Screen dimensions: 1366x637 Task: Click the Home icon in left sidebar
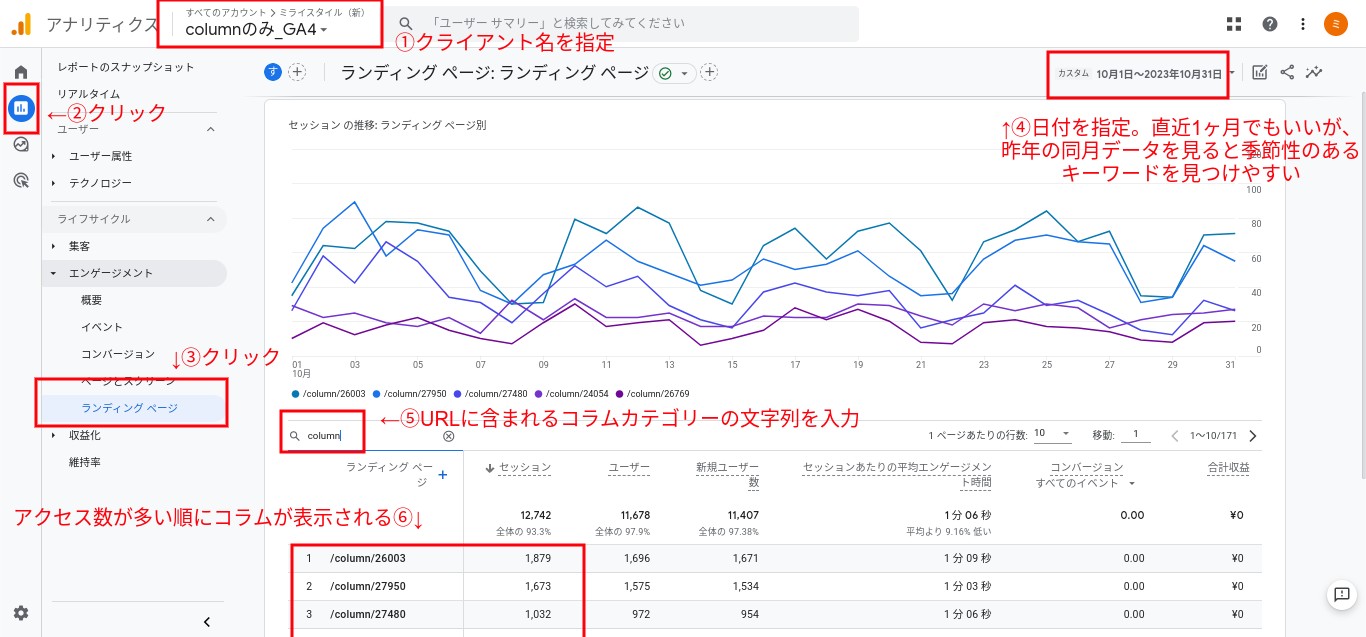point(21,72)
